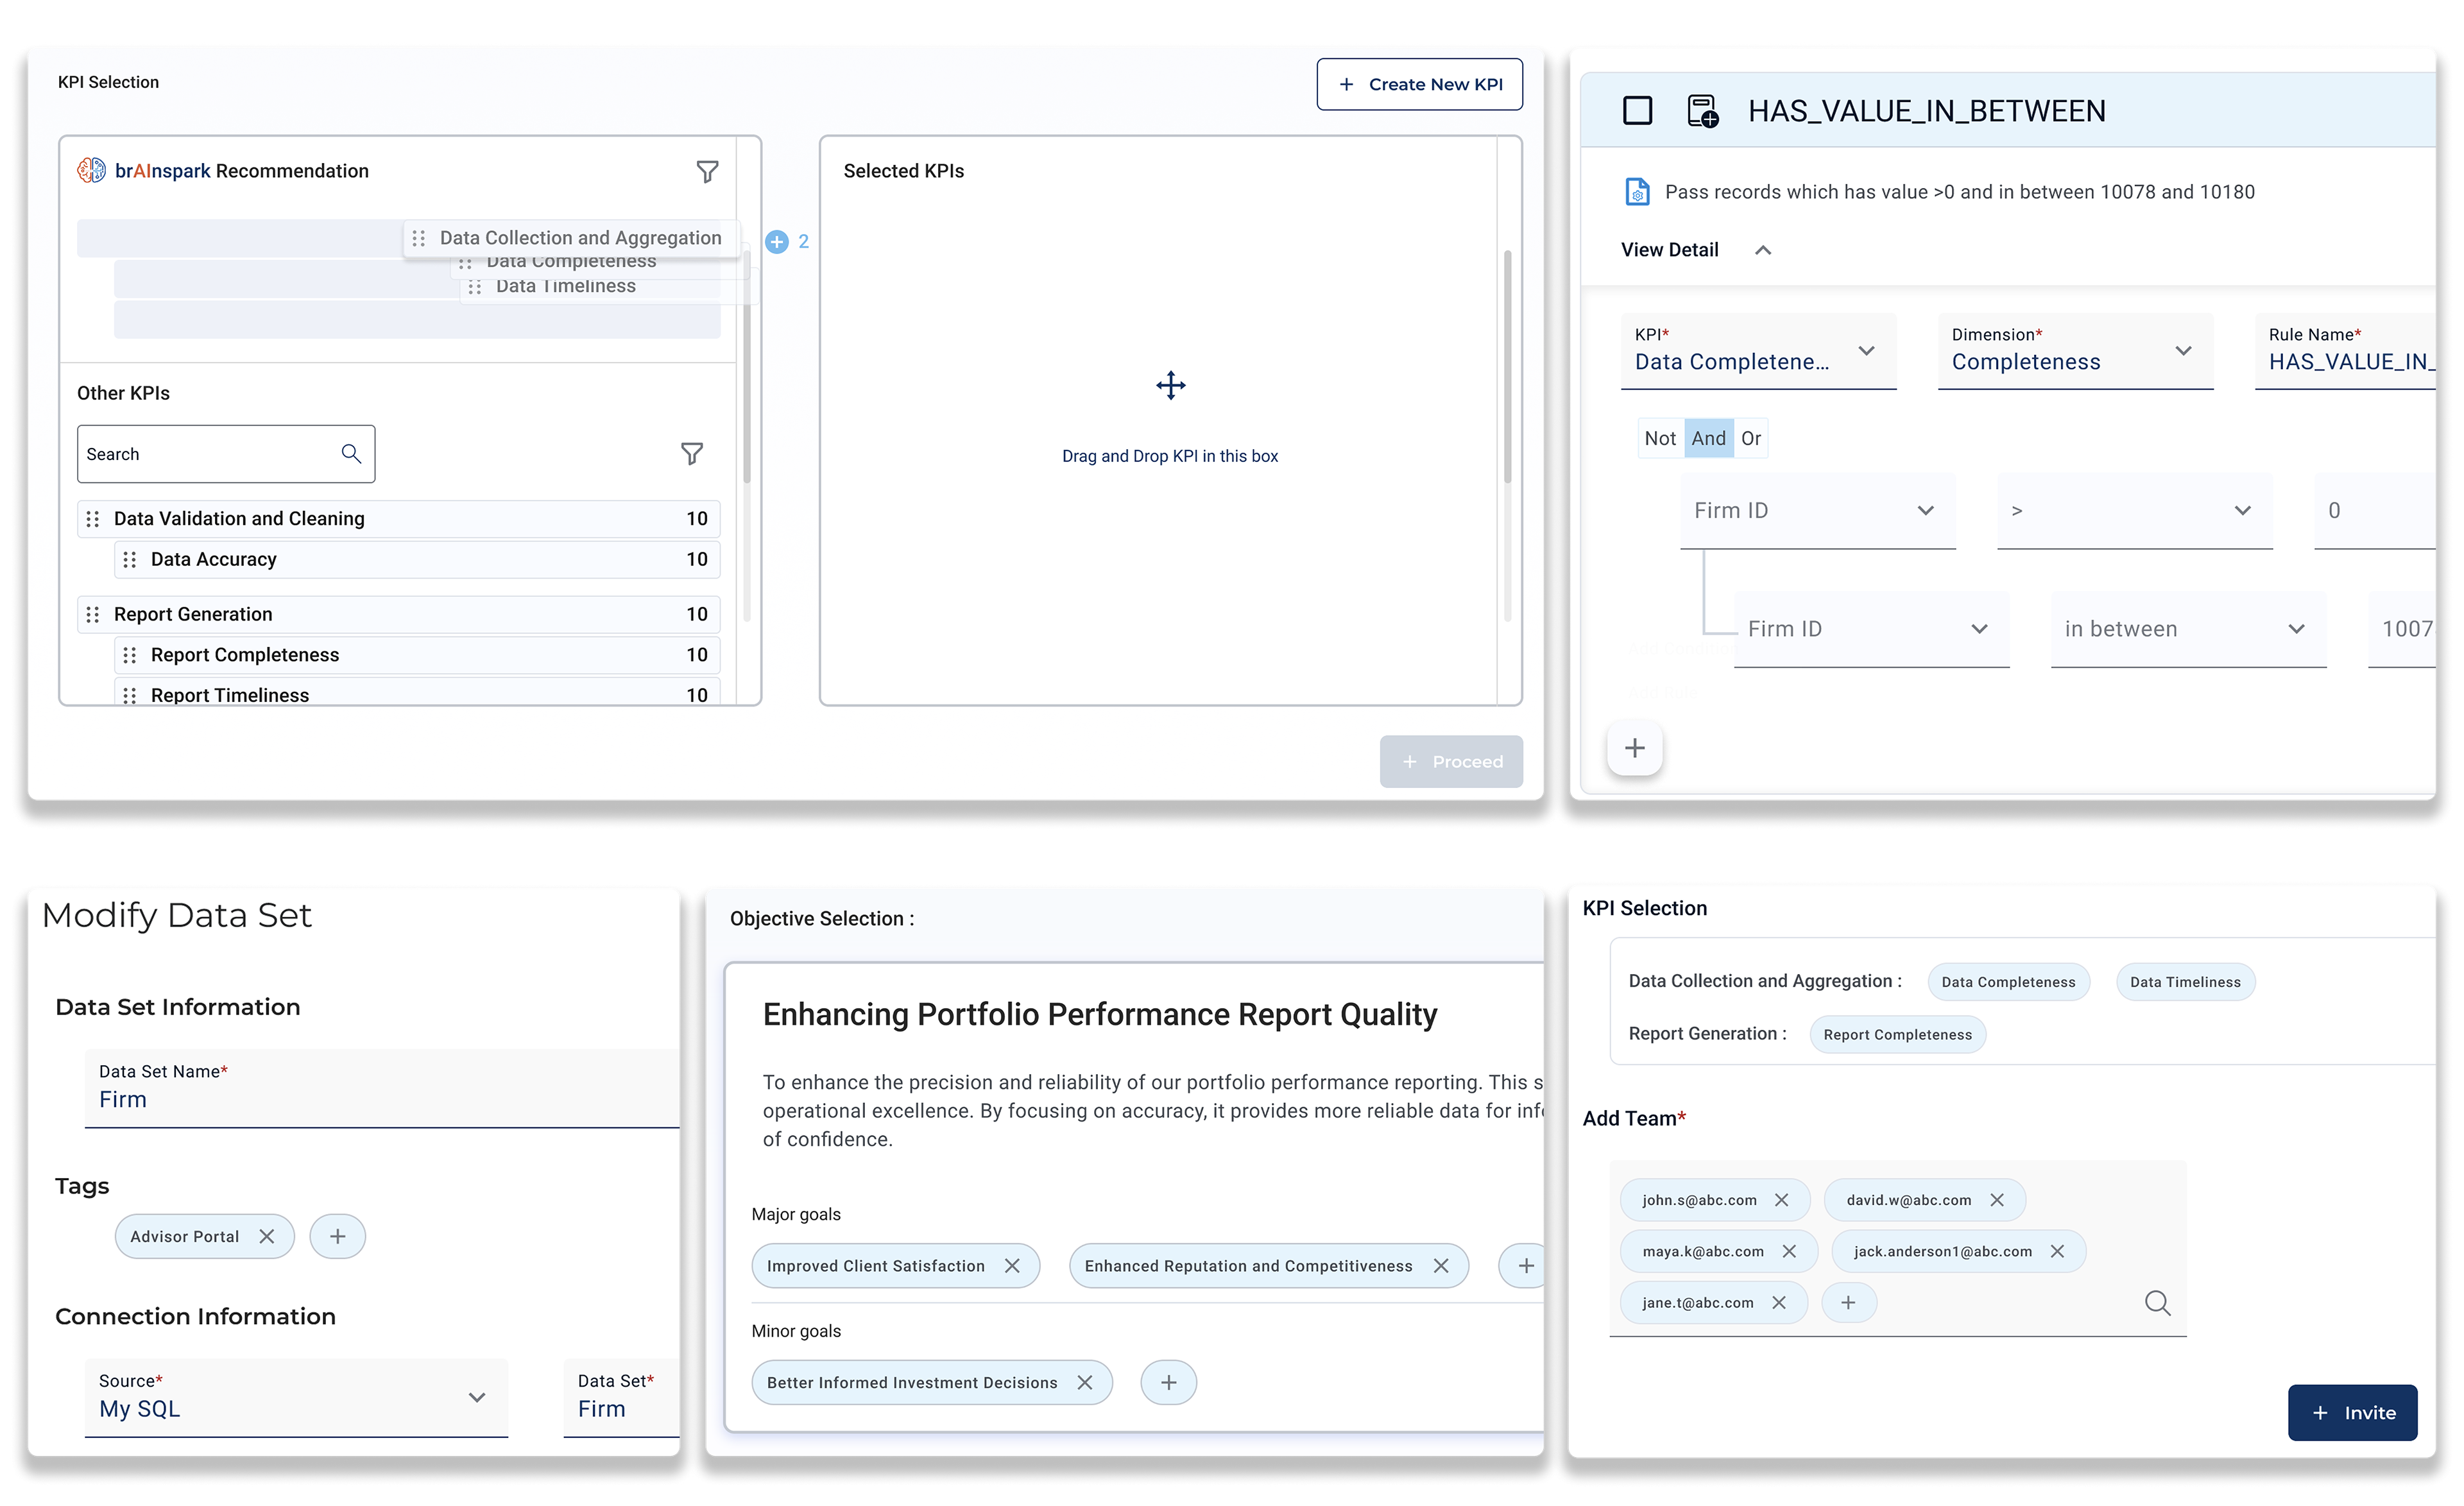Click the rule icon next to HAS_VALUE_IN_BETWEEN
Screen dimensions: 2464x1506
[x=1702, y=111]
